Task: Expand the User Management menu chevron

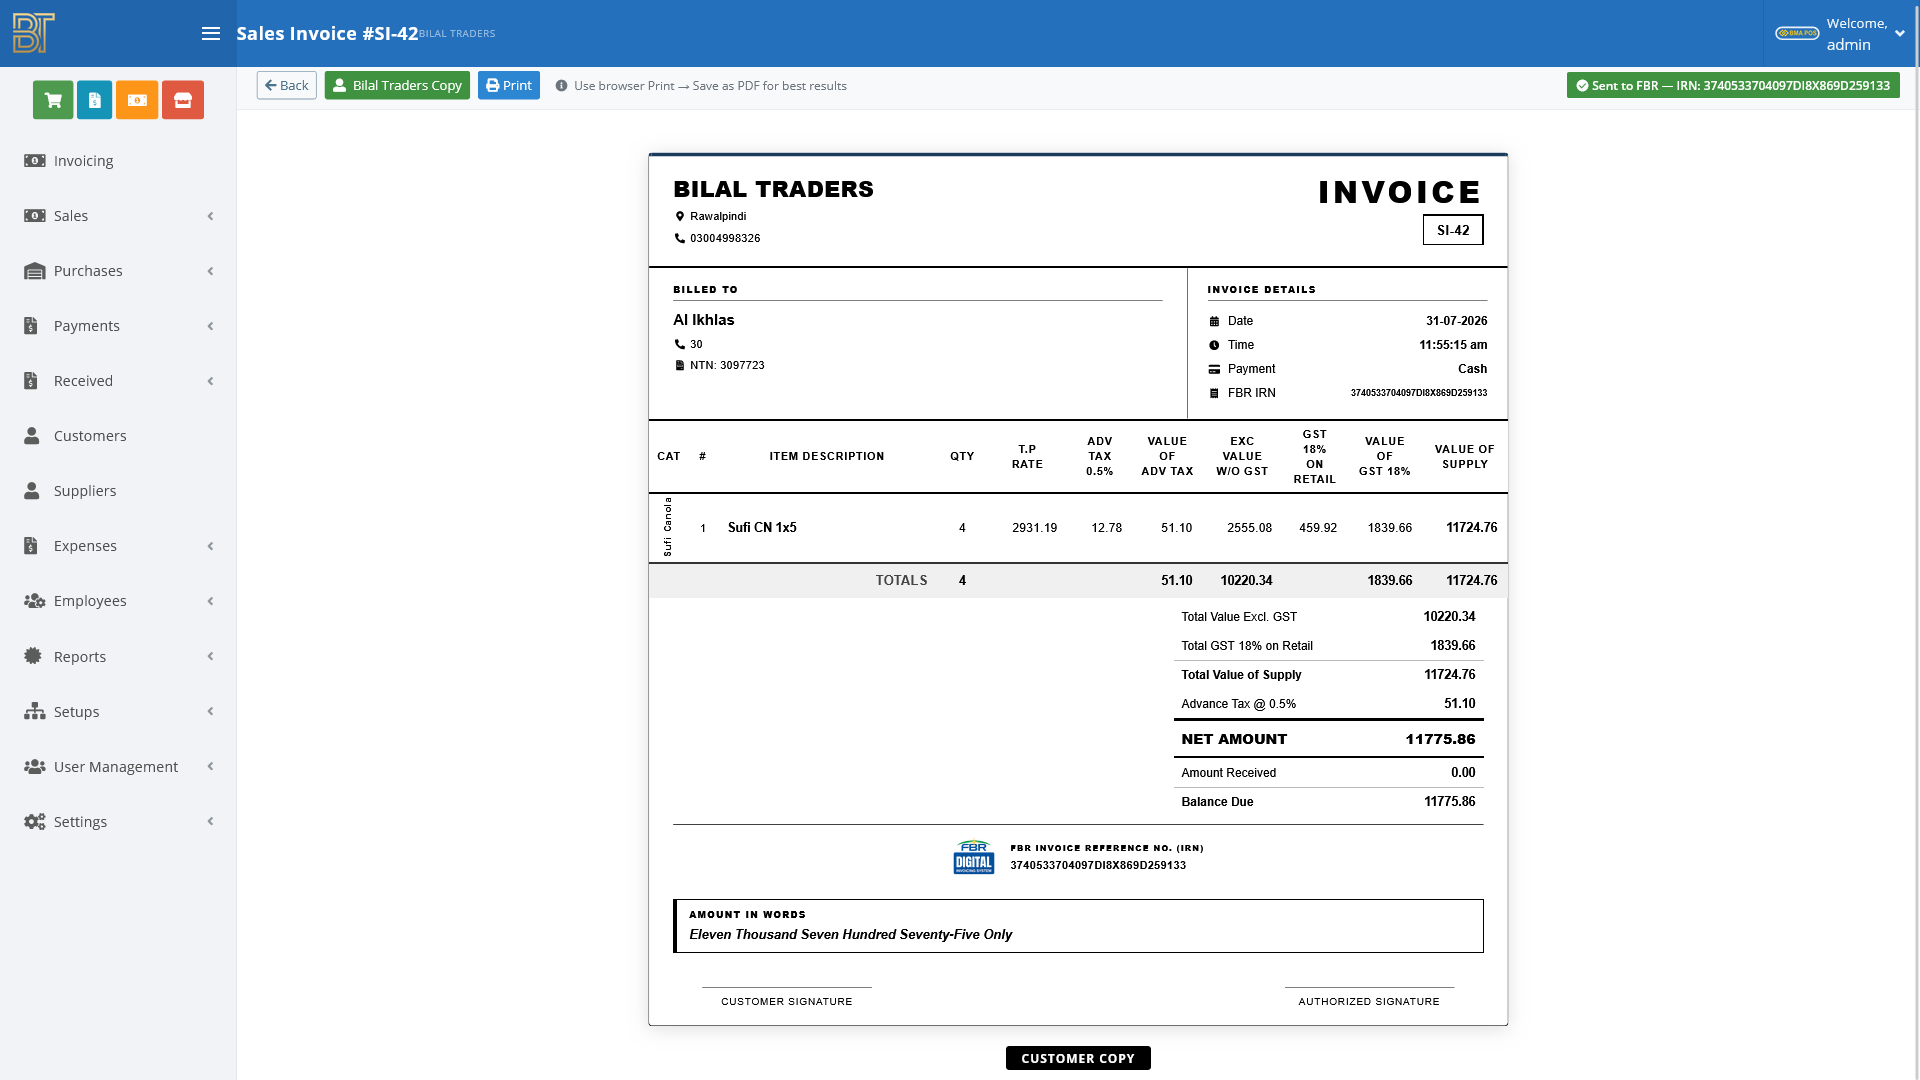Action: 210,766
